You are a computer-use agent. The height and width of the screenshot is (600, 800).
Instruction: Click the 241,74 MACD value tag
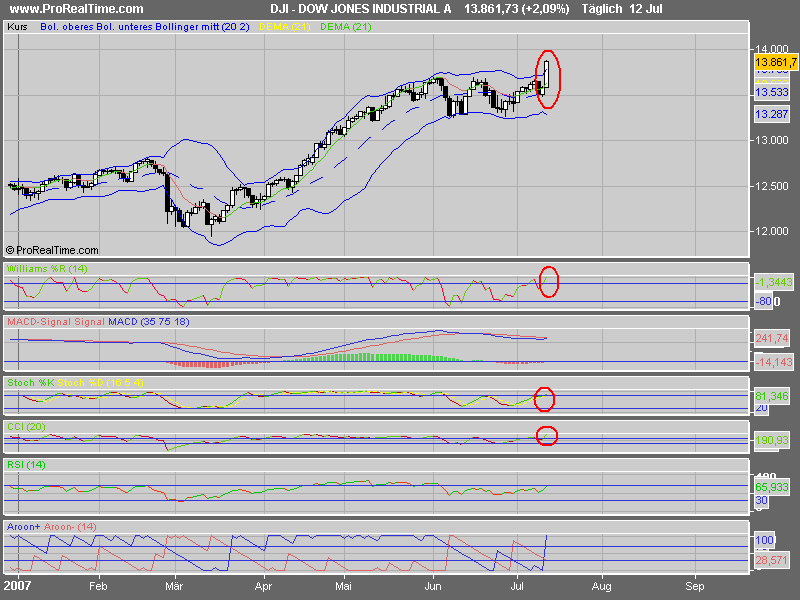click(772, 338)
